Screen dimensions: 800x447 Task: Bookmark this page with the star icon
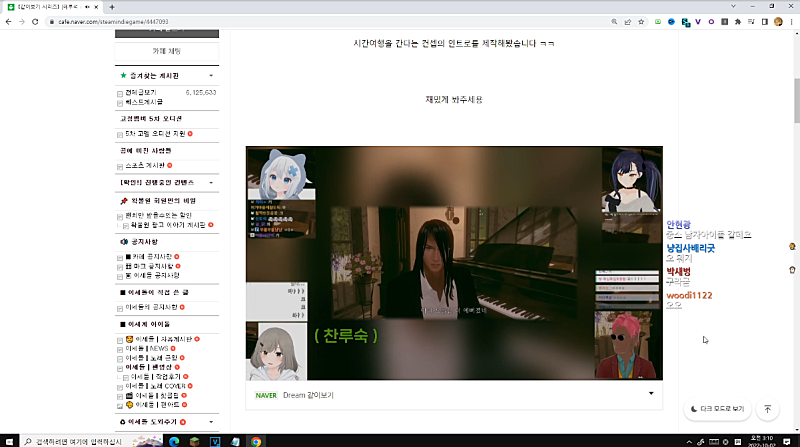[x=641, y=21]
